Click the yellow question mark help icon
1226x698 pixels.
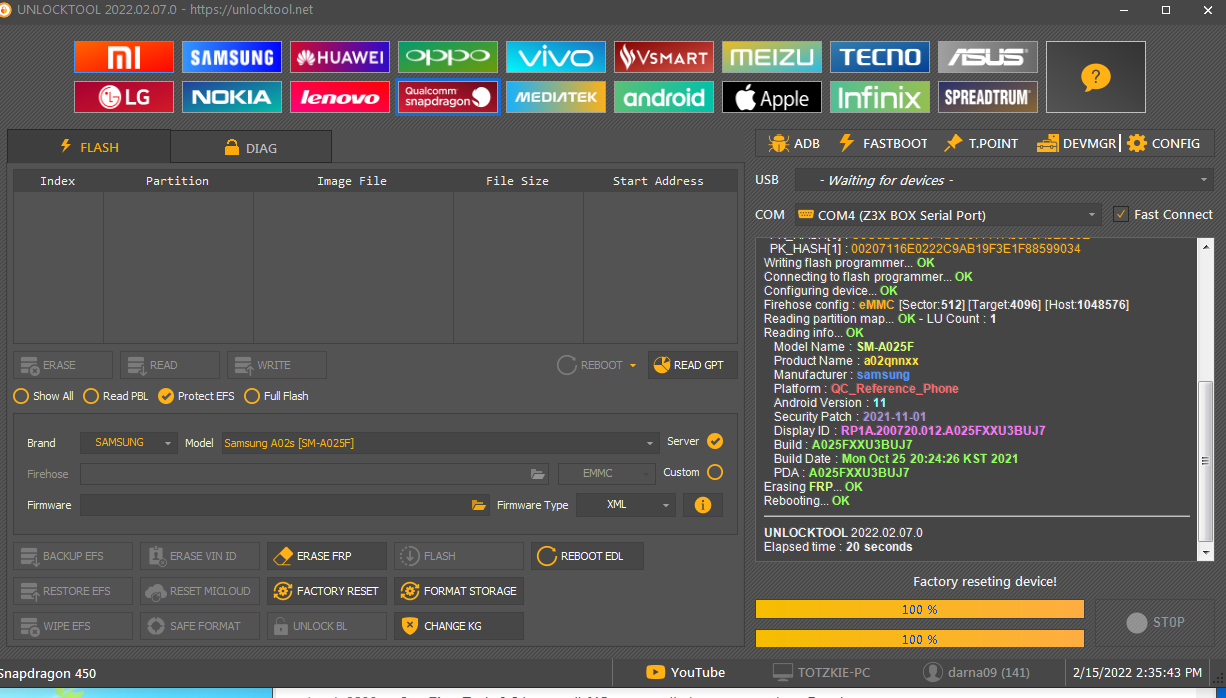point(1096,77)
